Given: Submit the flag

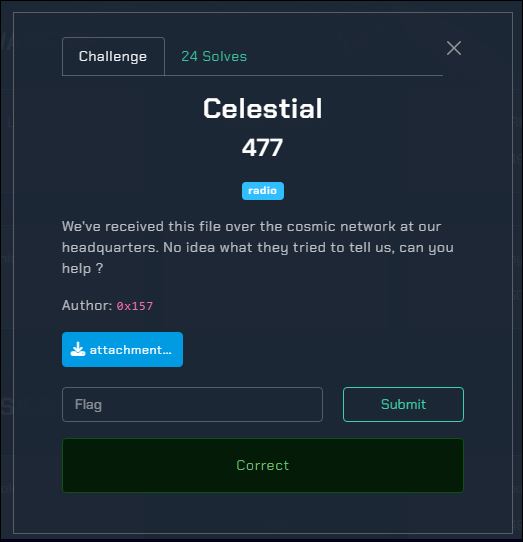Looking at the screenshot, I should [x=403, y=404].
